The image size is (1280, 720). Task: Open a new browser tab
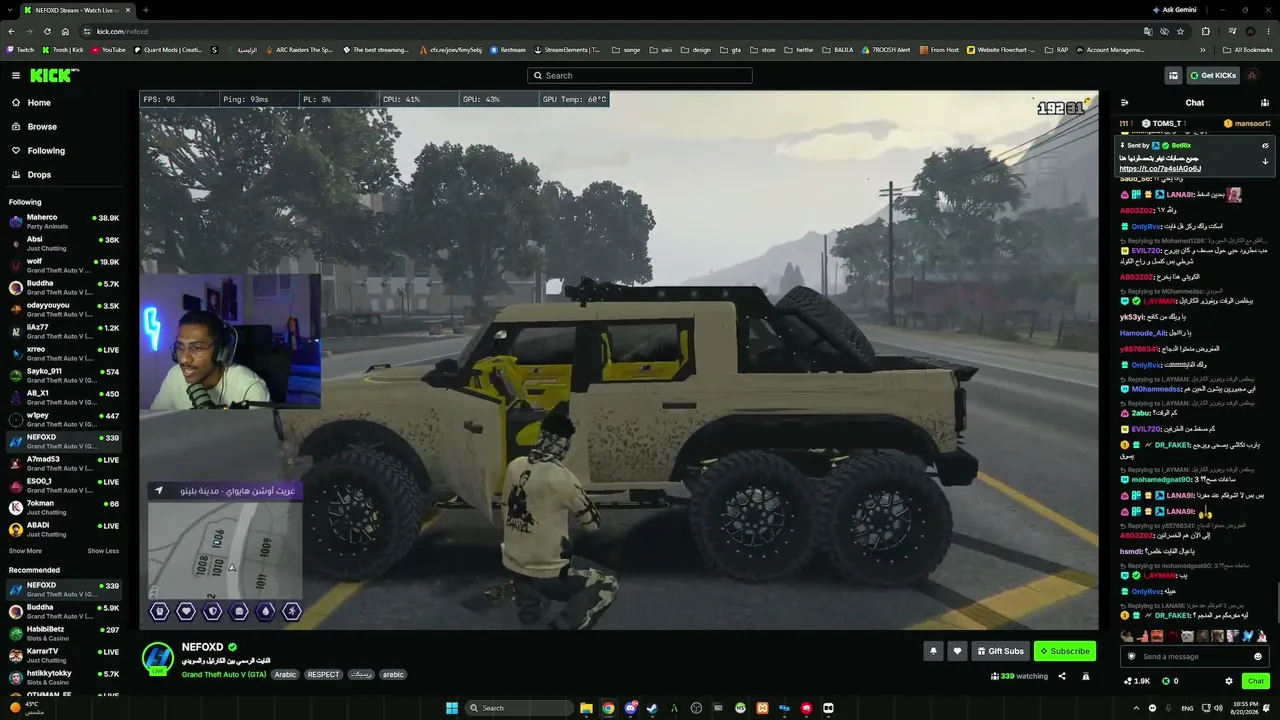click(x=145, y=10)
